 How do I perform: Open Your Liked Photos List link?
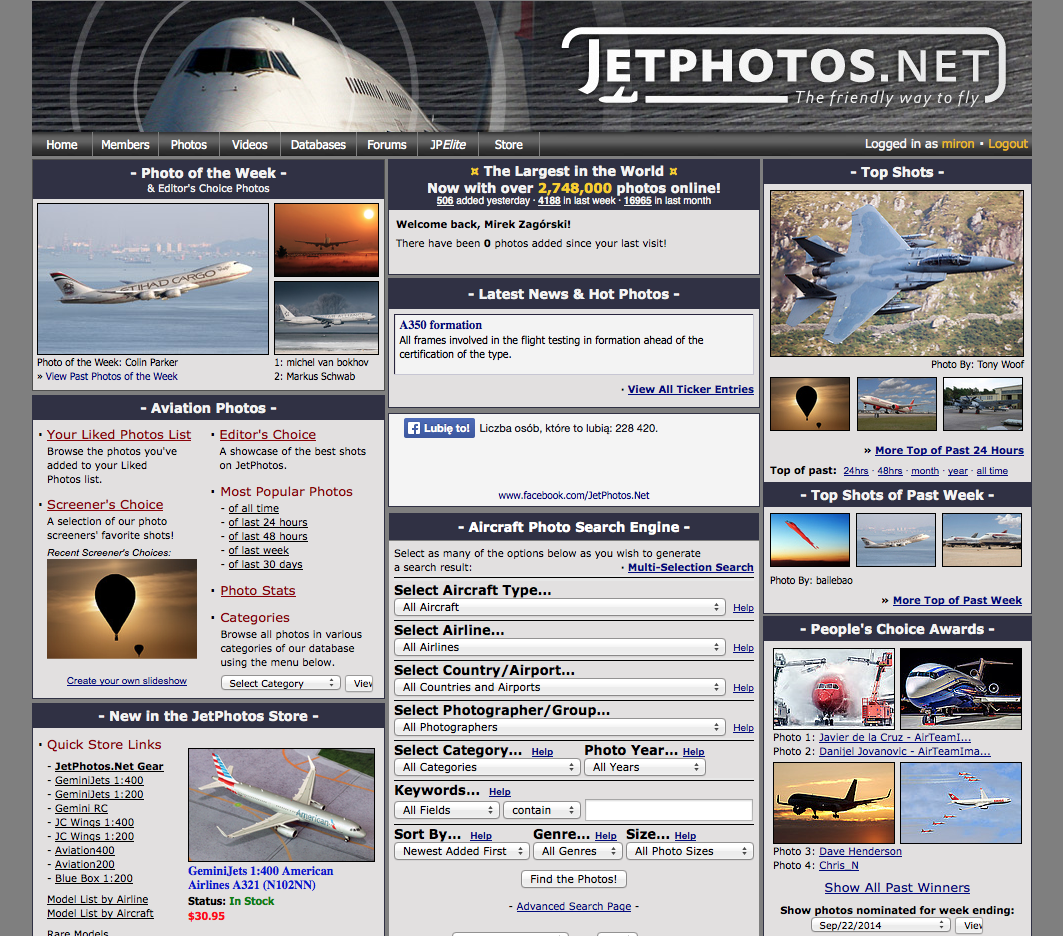pyautogui.click(x=119, y=434)
